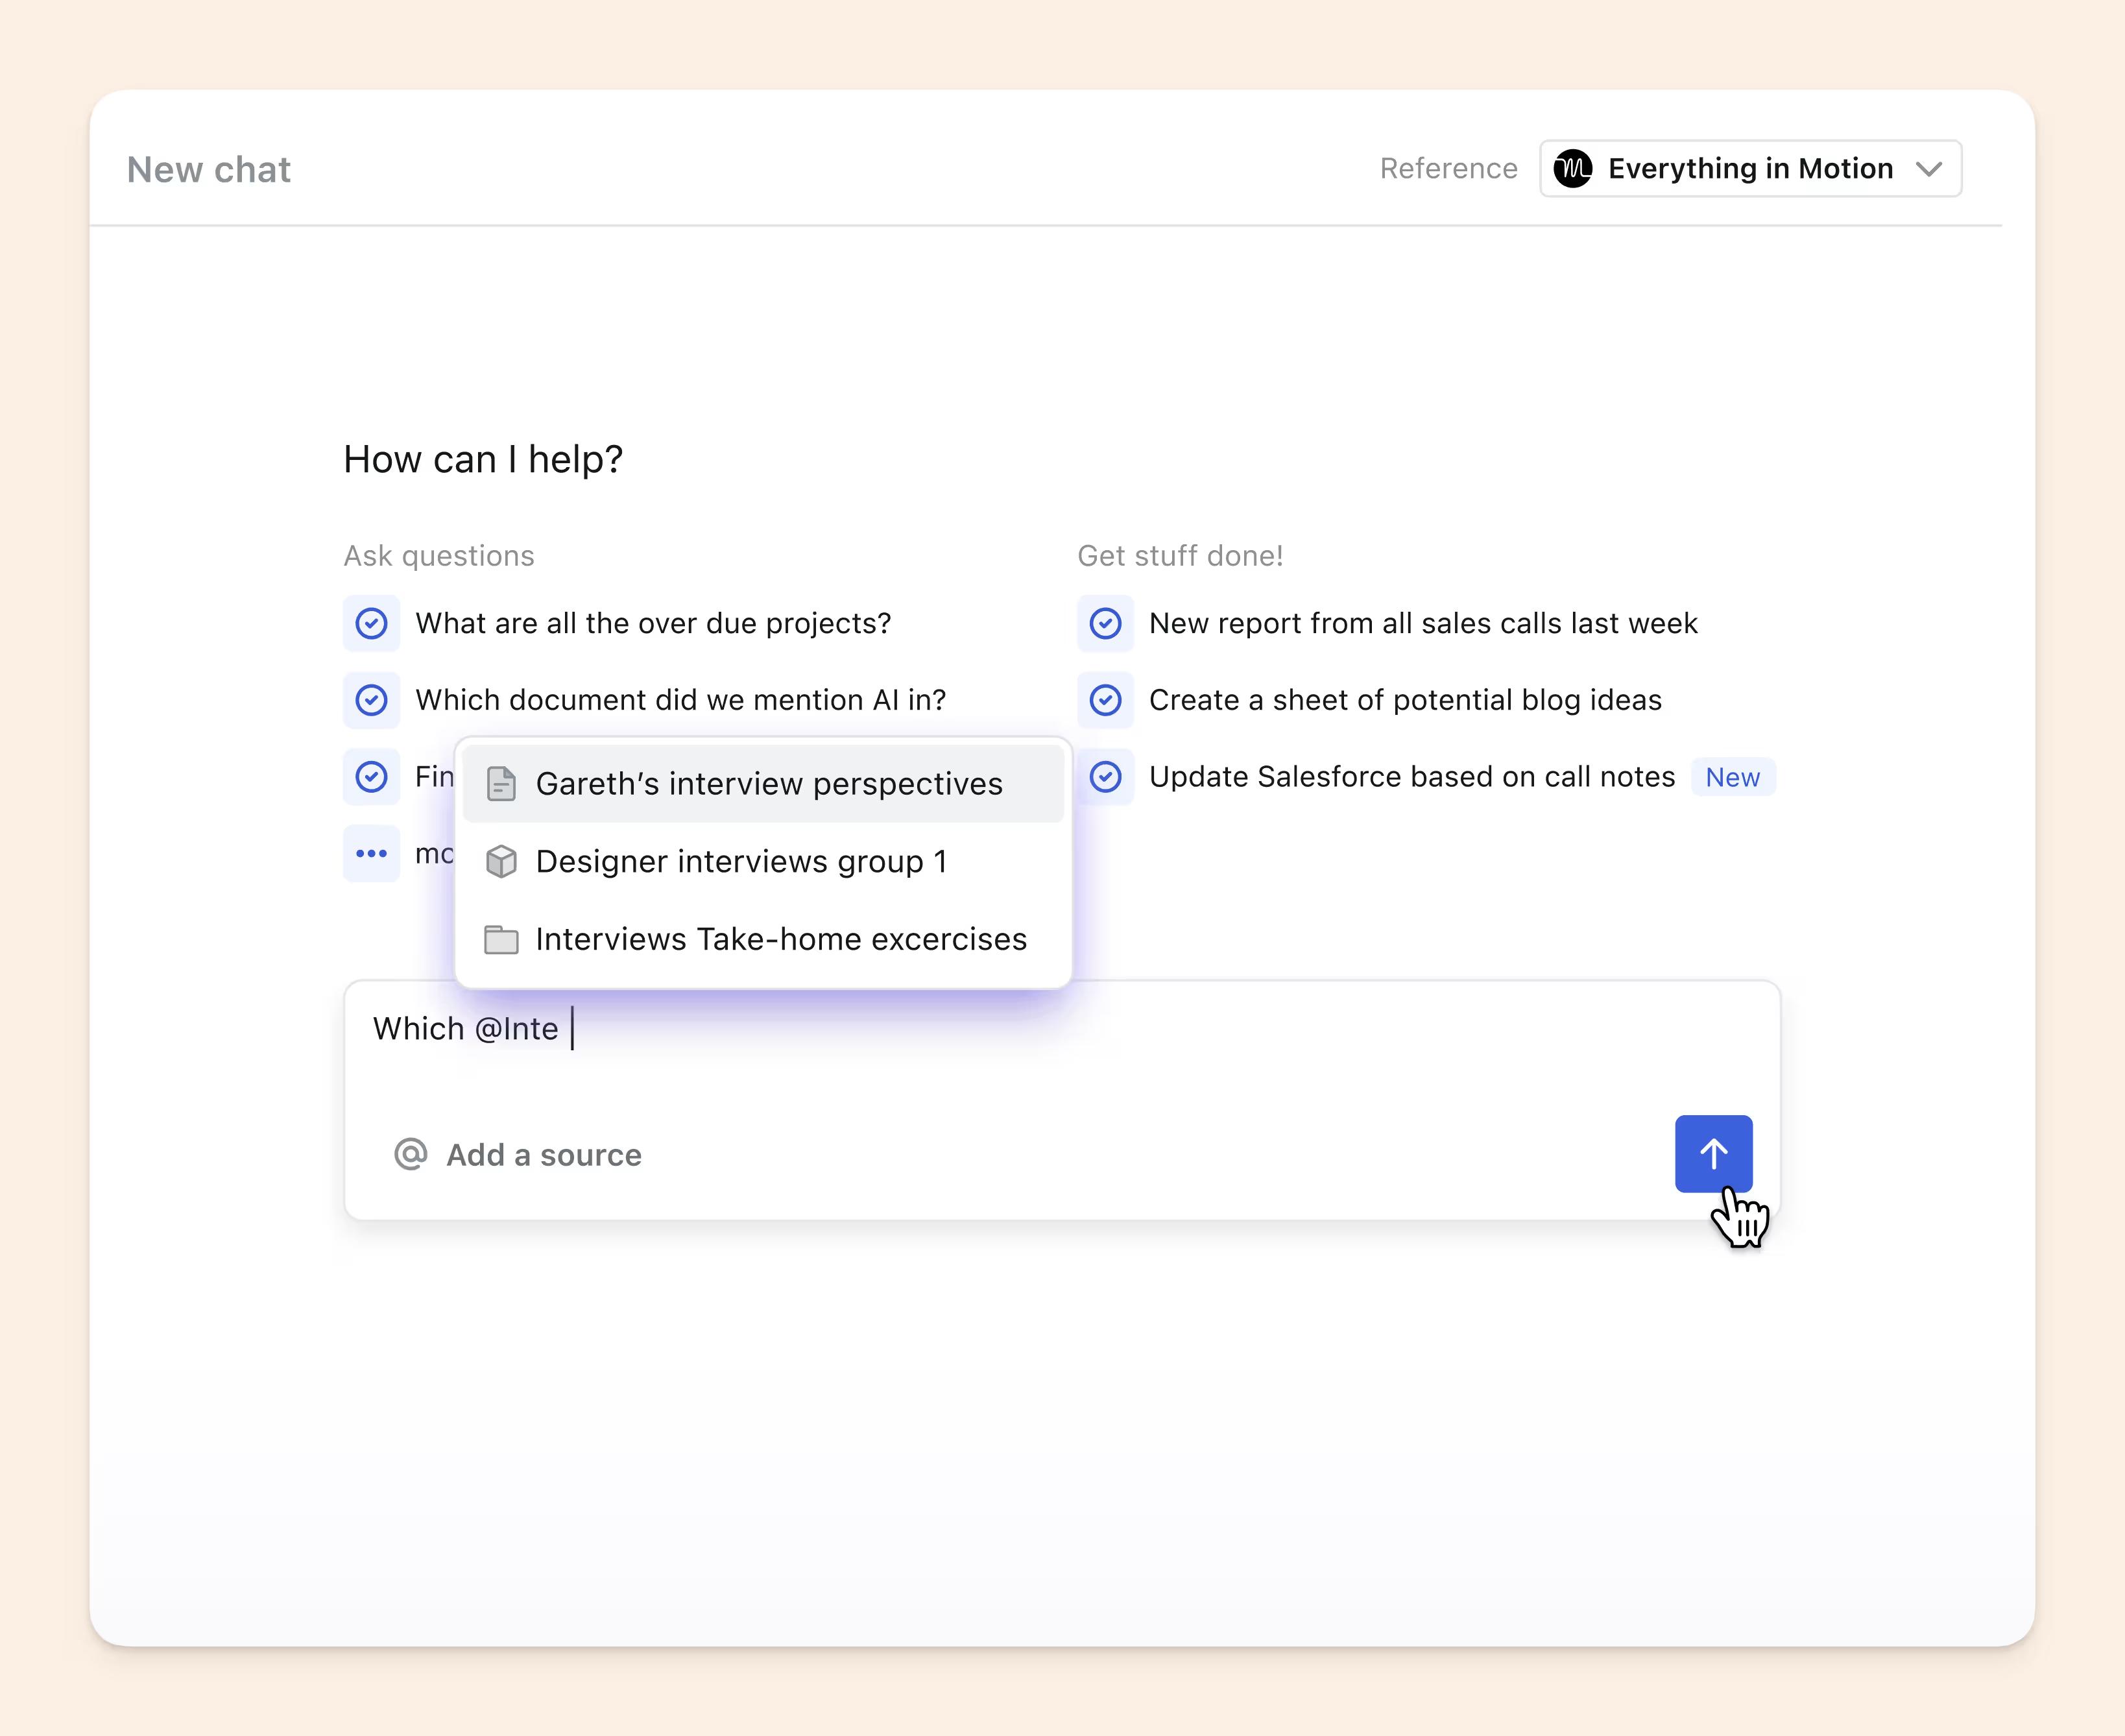This screenshot has height=1736, width=2125.
Task: Click the folder icon for Interviews Take-home excercises
Action: click(501, 940)
